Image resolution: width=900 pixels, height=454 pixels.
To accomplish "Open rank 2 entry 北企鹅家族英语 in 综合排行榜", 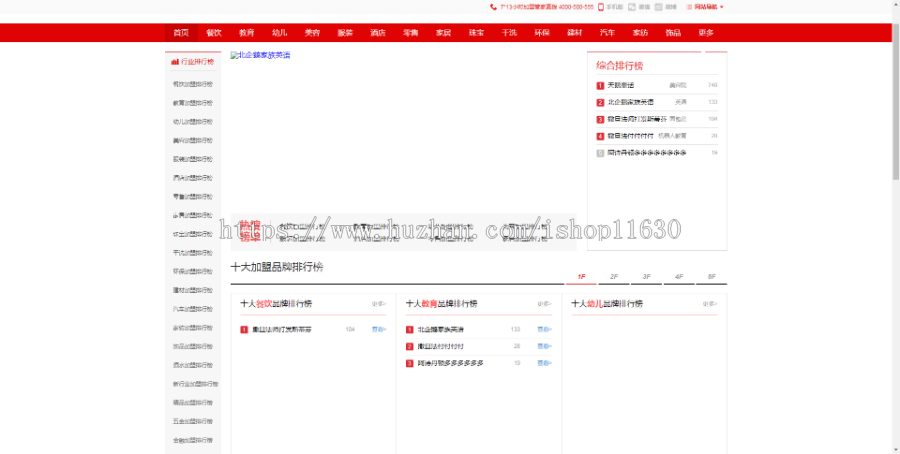I will 630,102.
